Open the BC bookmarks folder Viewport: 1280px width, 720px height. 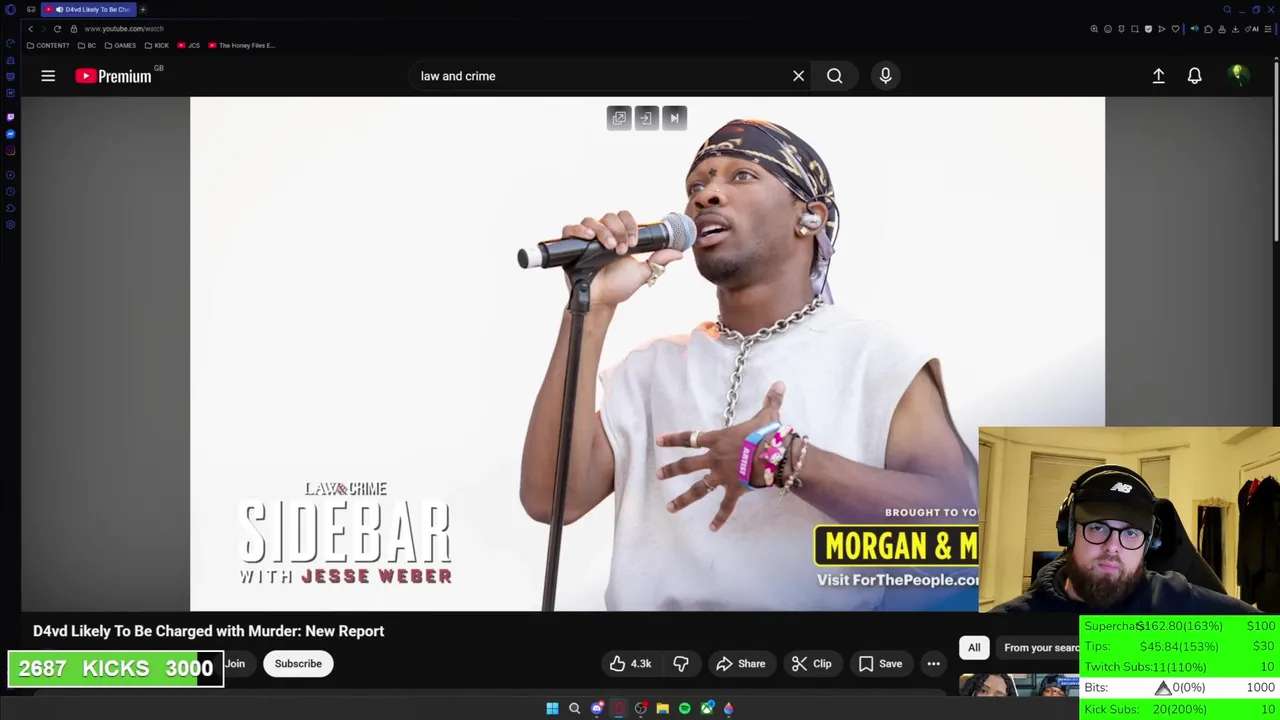tap(87, 45)
